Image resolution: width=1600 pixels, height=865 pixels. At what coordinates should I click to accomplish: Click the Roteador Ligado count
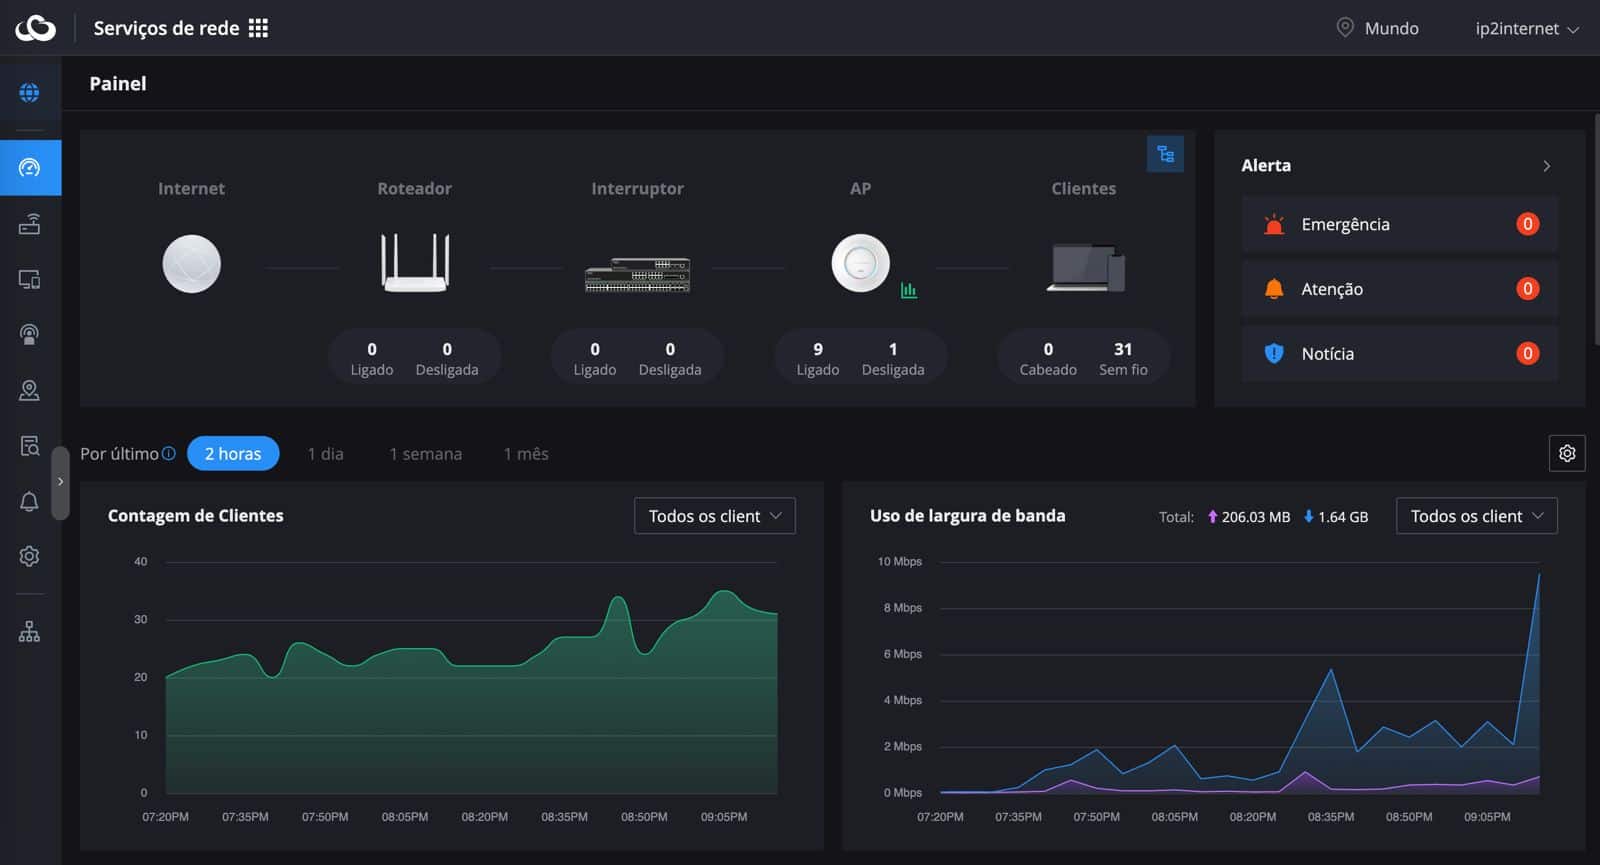[x=372, y=349]
